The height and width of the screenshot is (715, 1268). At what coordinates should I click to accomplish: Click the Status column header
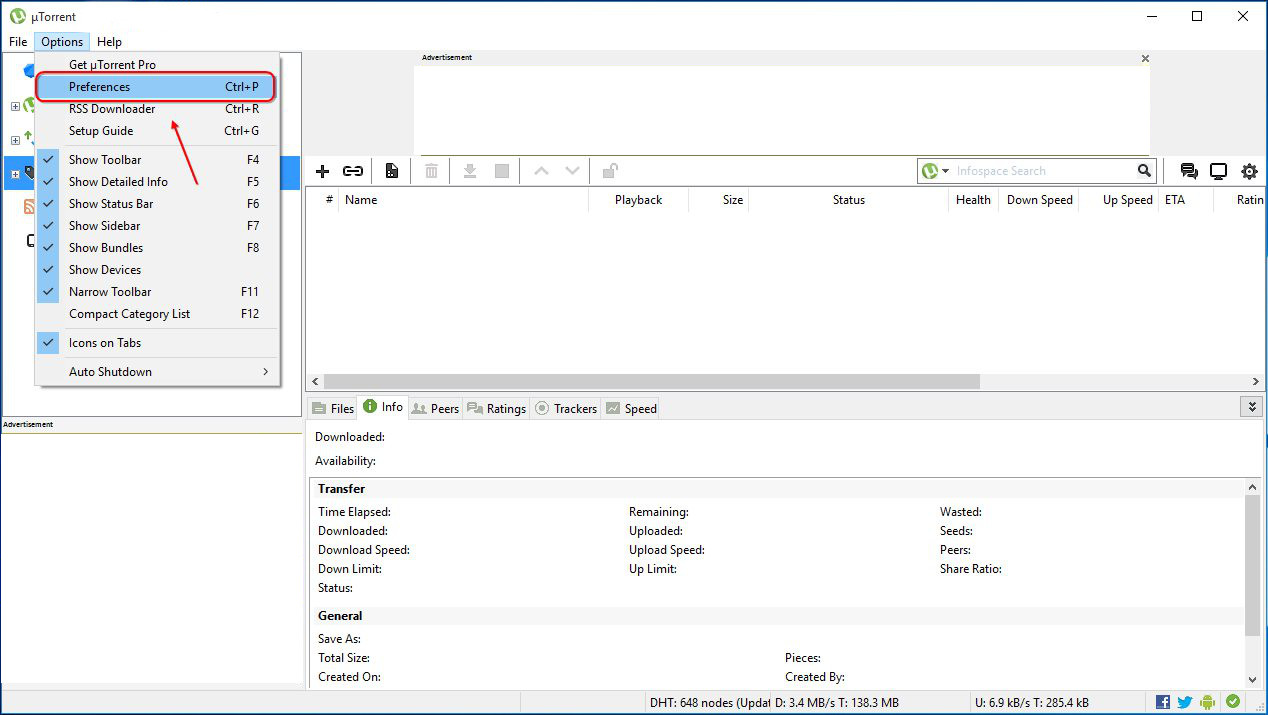click(x=849, y=200)
